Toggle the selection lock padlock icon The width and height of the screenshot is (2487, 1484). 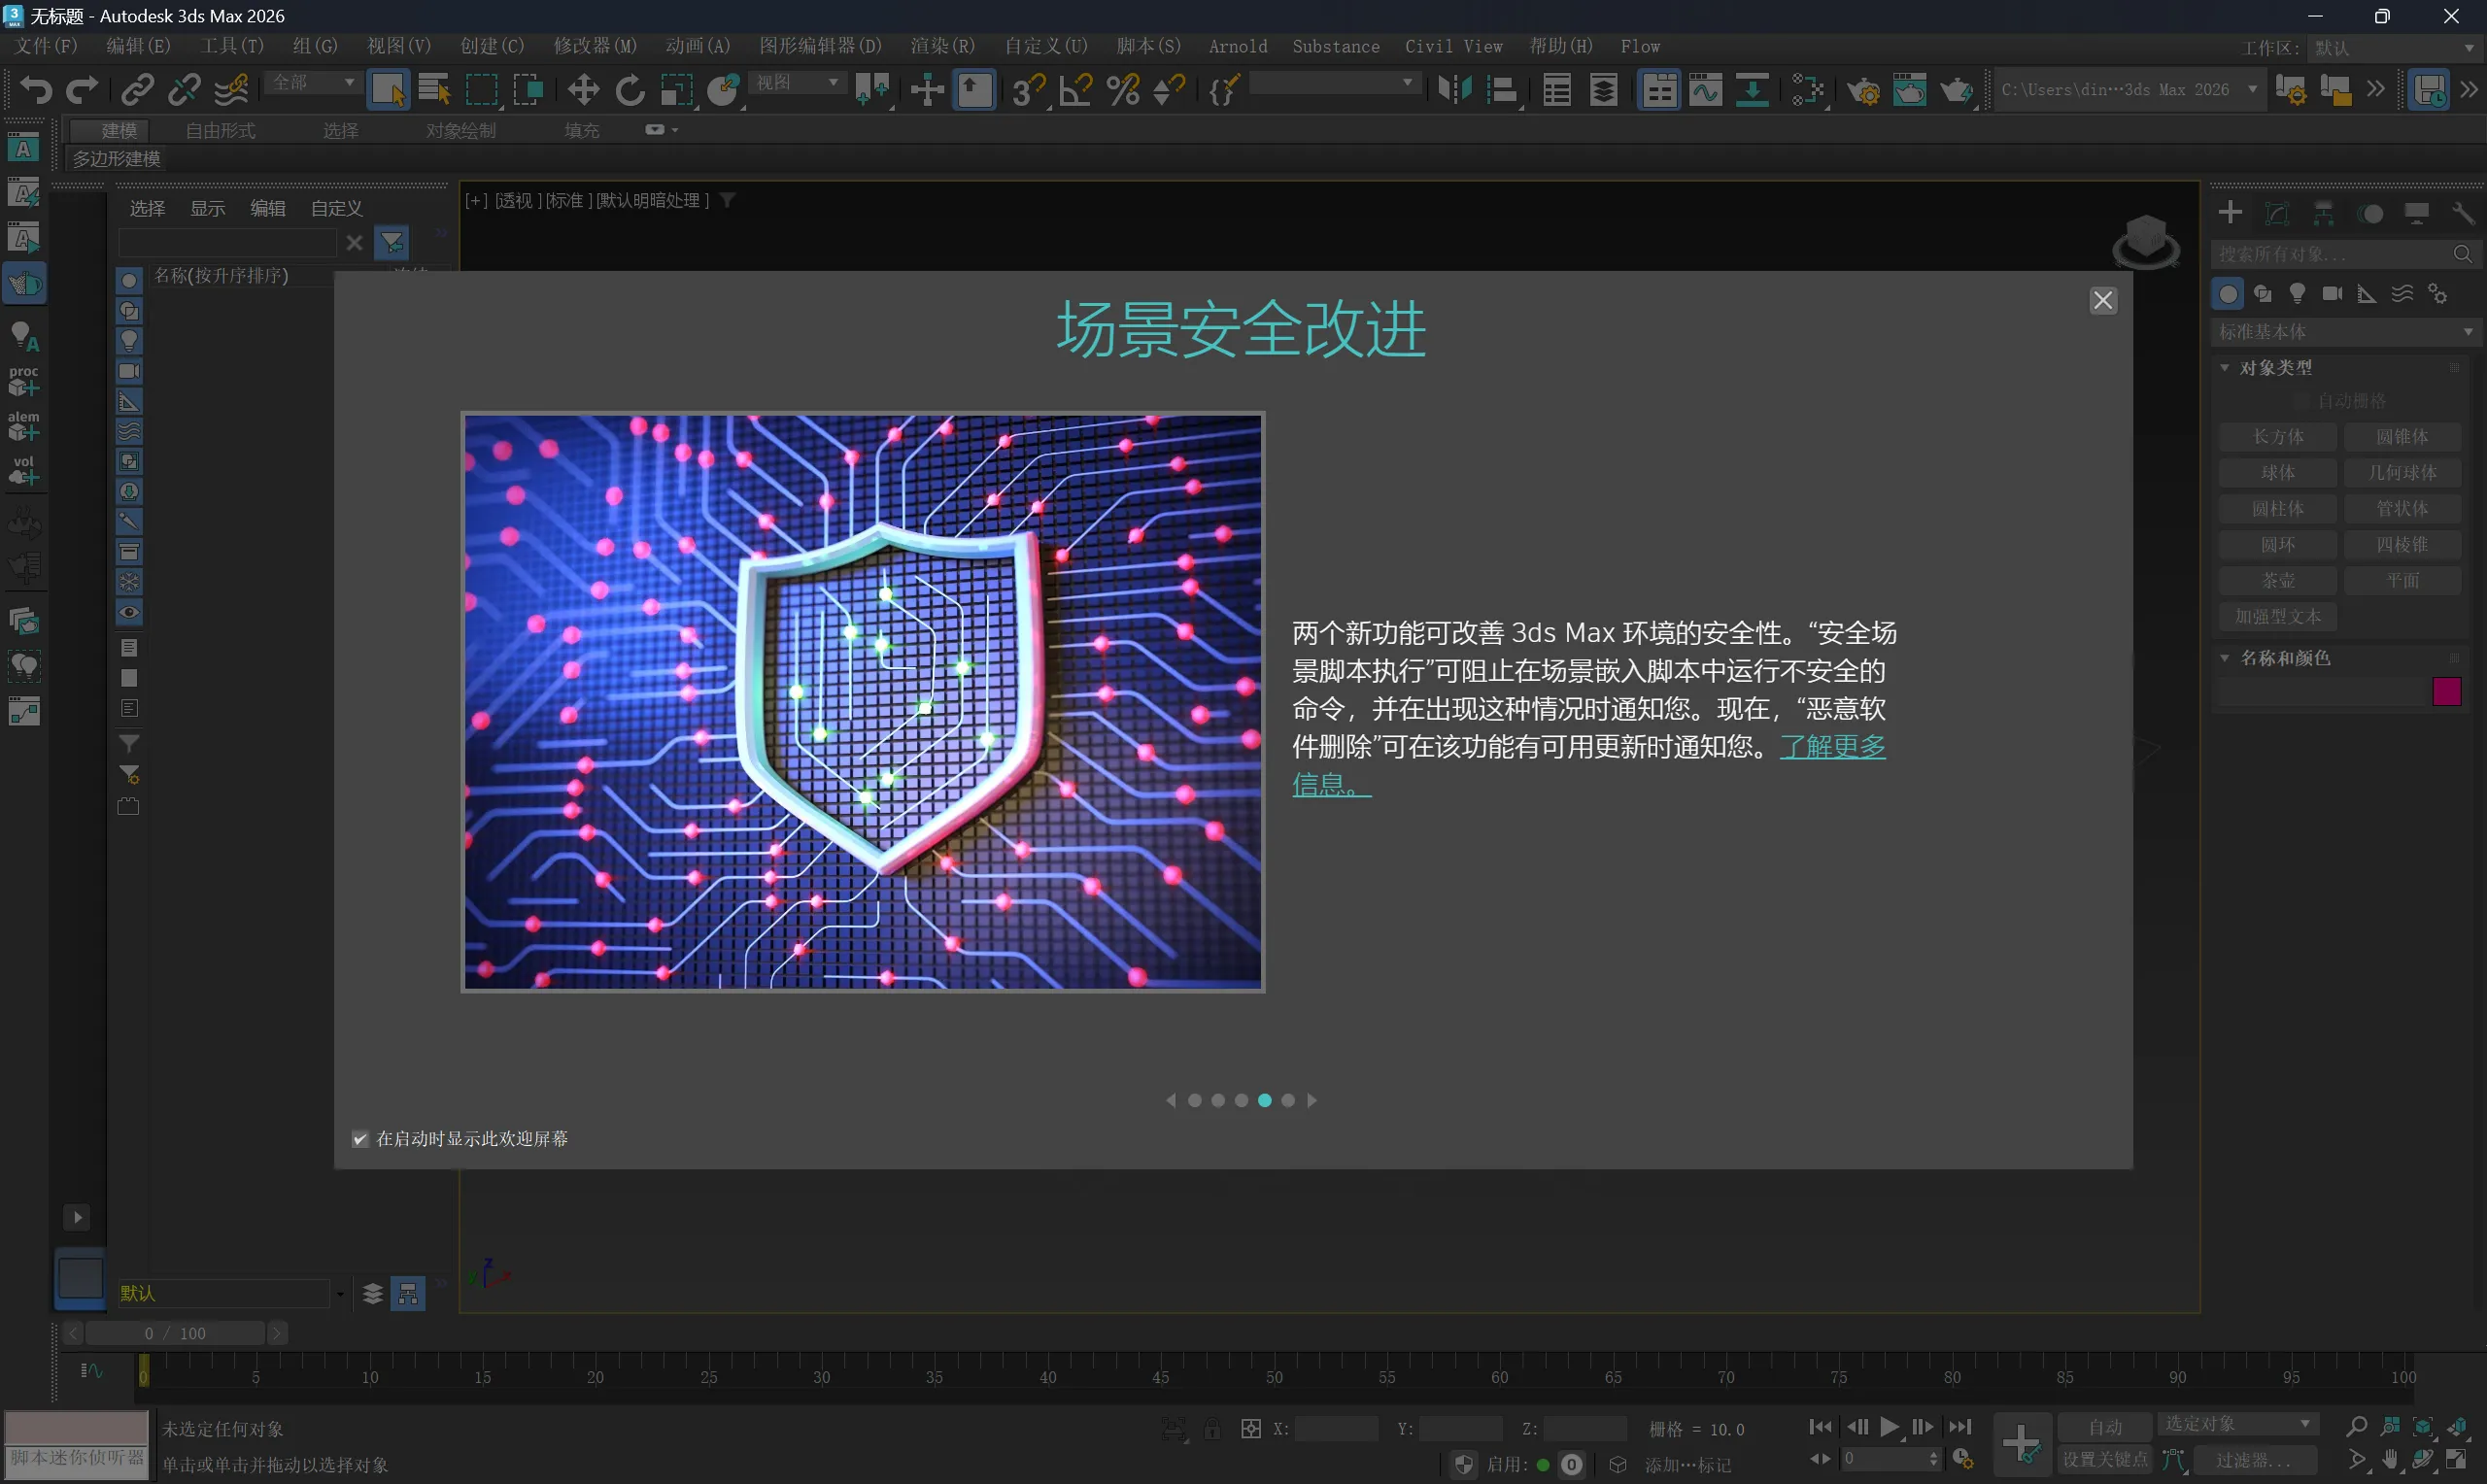(x=1211, y=1429)
